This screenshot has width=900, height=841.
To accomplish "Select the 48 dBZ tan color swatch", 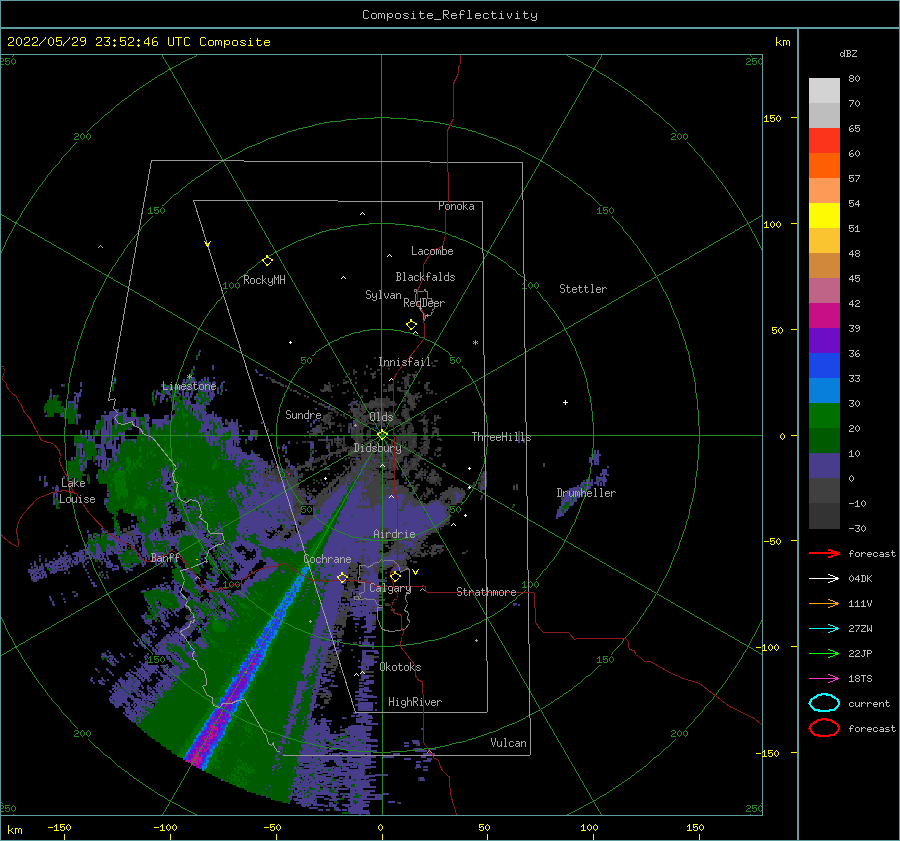I will [824, 265].
